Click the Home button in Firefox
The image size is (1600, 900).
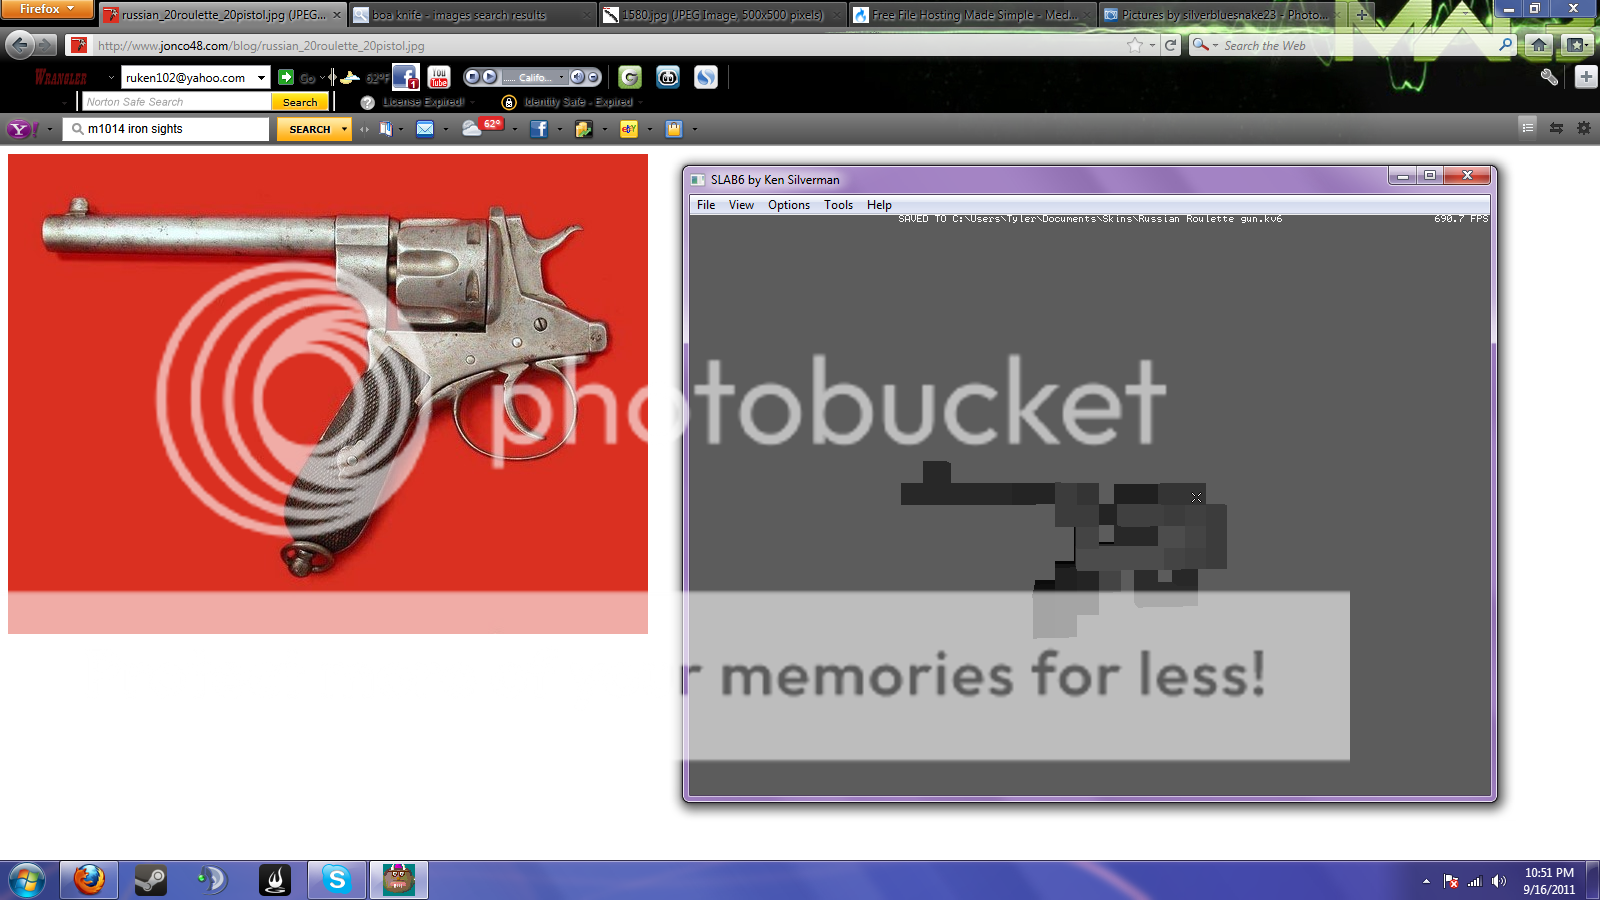click(1539, 45)
